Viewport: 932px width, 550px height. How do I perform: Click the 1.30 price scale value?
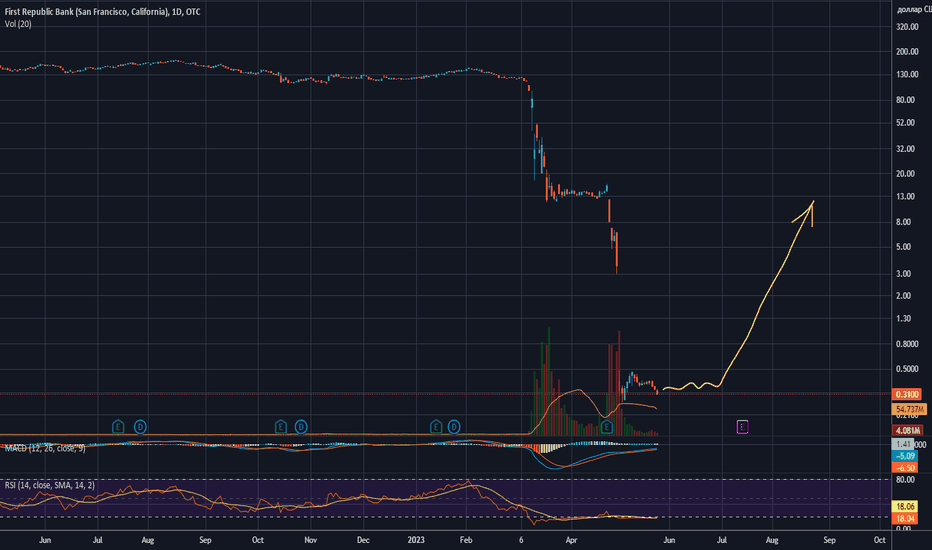903,318
